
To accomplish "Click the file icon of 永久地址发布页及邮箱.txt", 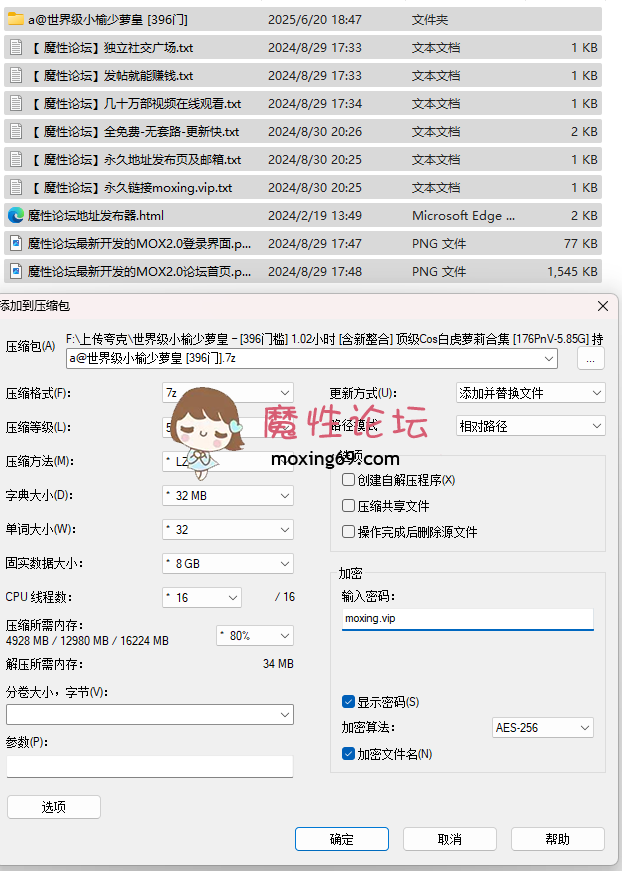I will click(16, 159).
